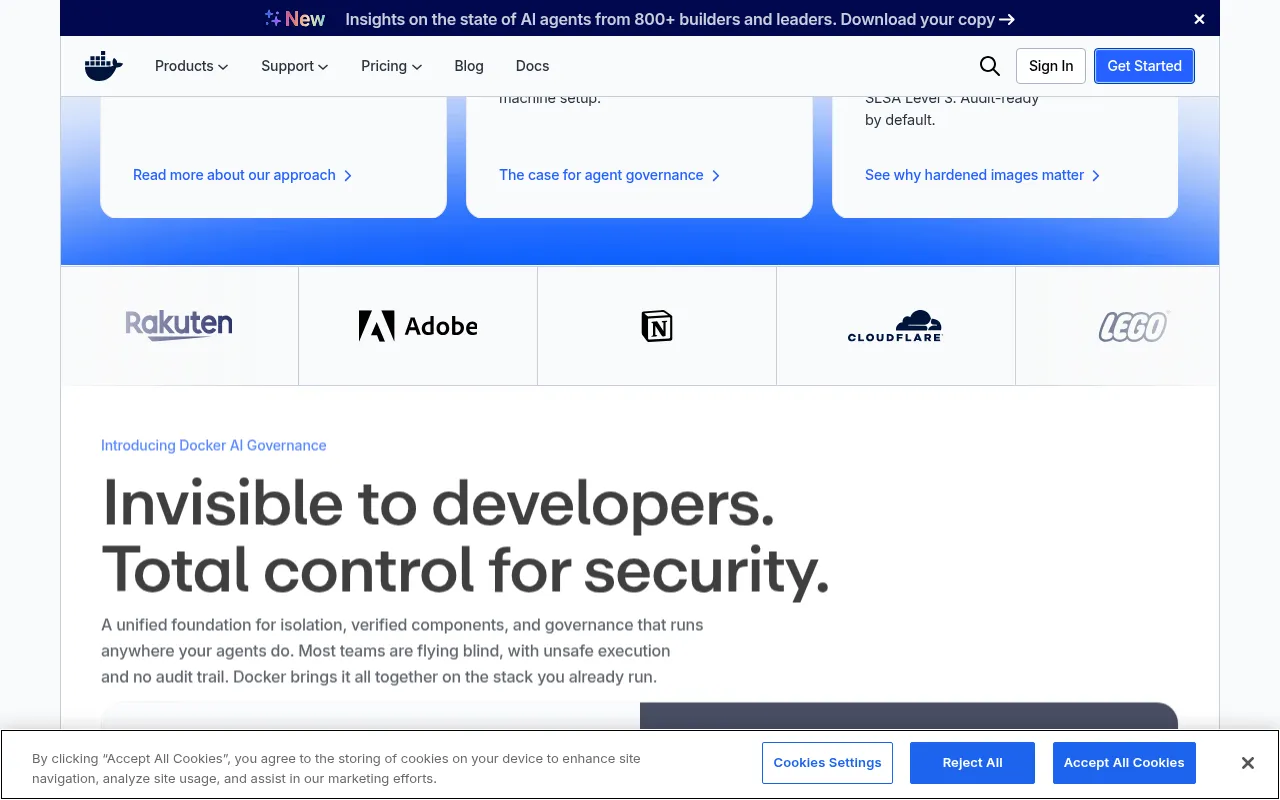Open the search magnifier icon
Screen dimensions: 1280x800
click(989, 66)
